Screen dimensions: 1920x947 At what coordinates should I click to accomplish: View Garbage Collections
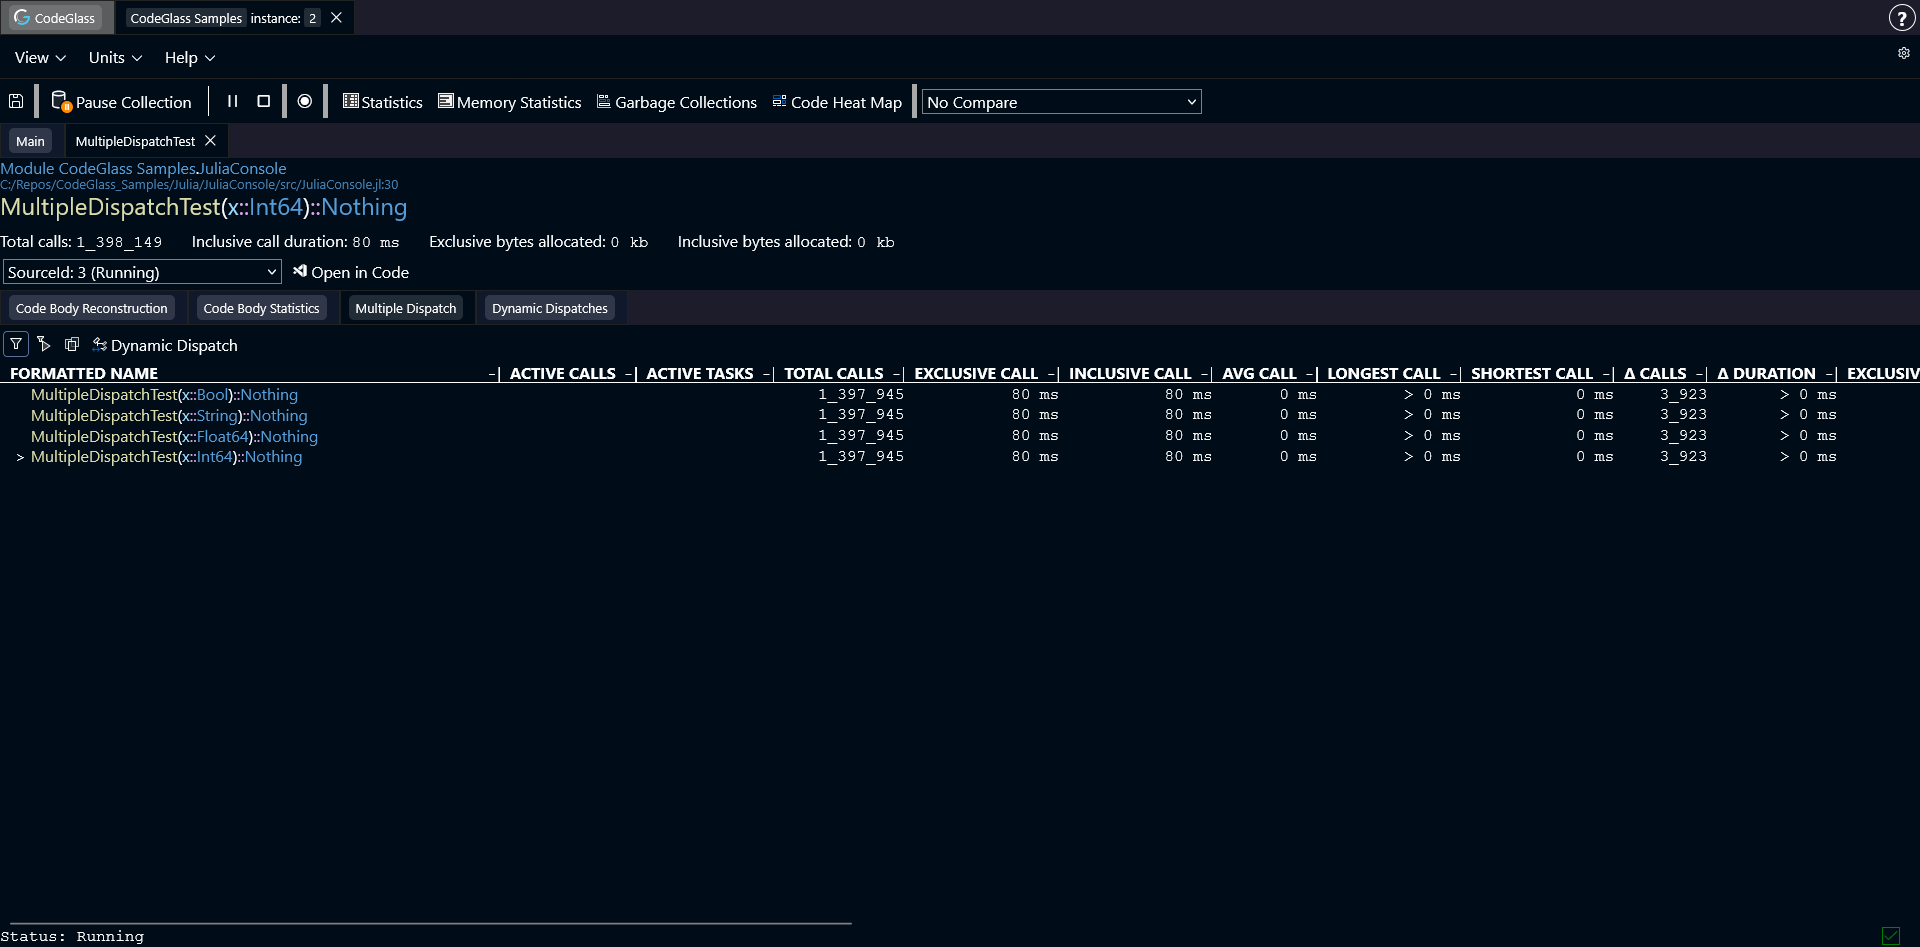(677, 101)
